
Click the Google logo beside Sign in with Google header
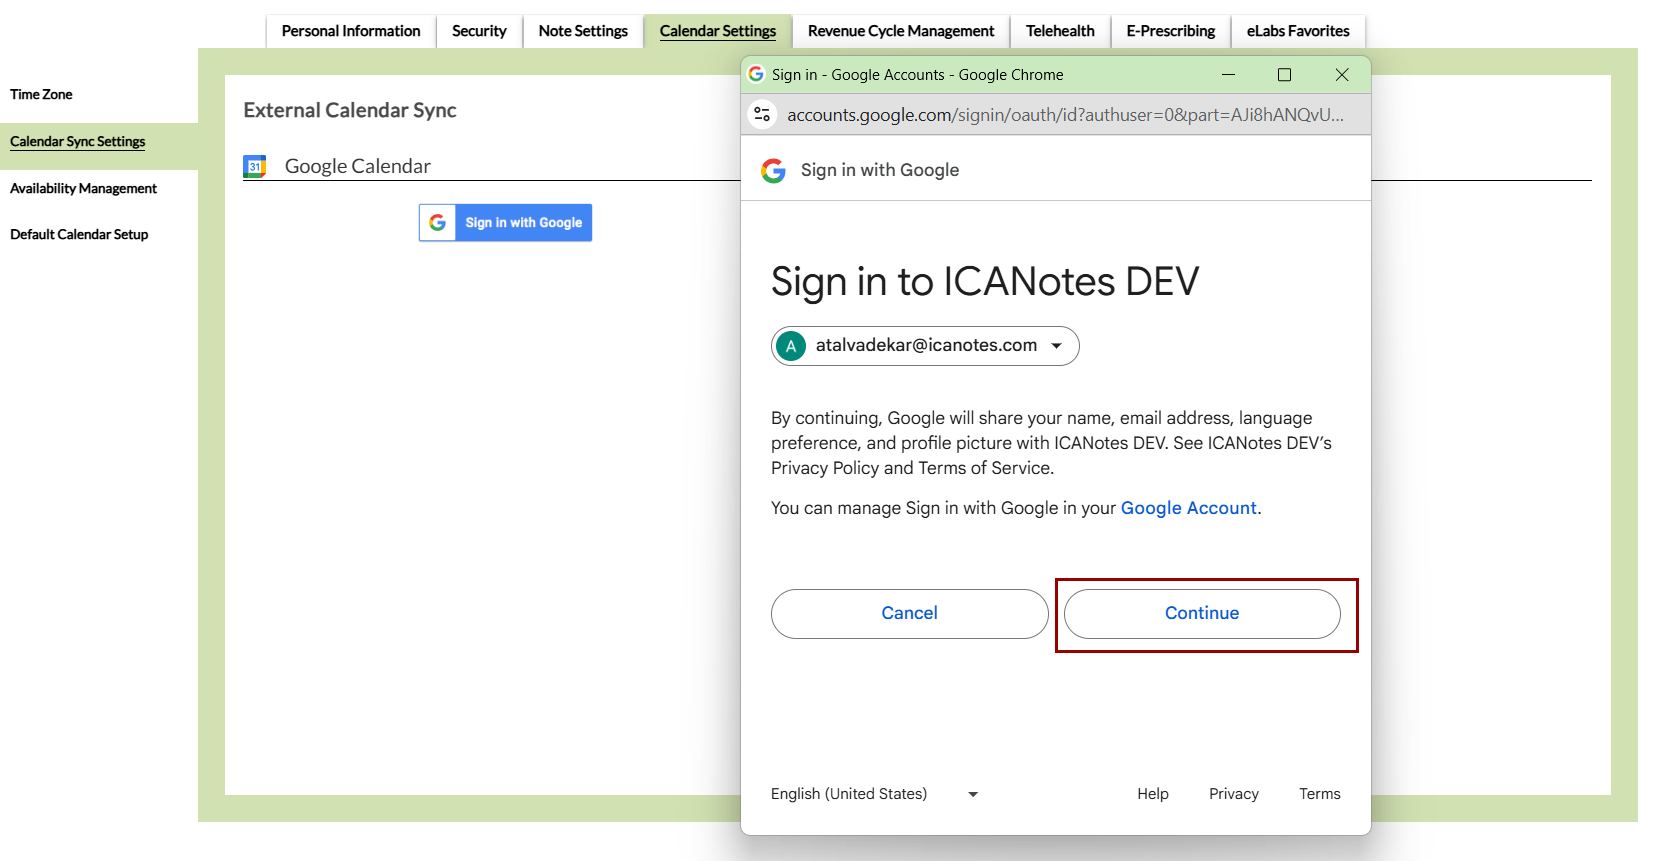coord(773,171)
